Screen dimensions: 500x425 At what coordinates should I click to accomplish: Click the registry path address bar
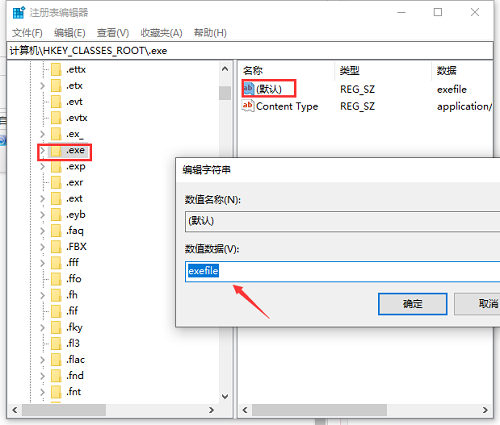click(250, 51)
